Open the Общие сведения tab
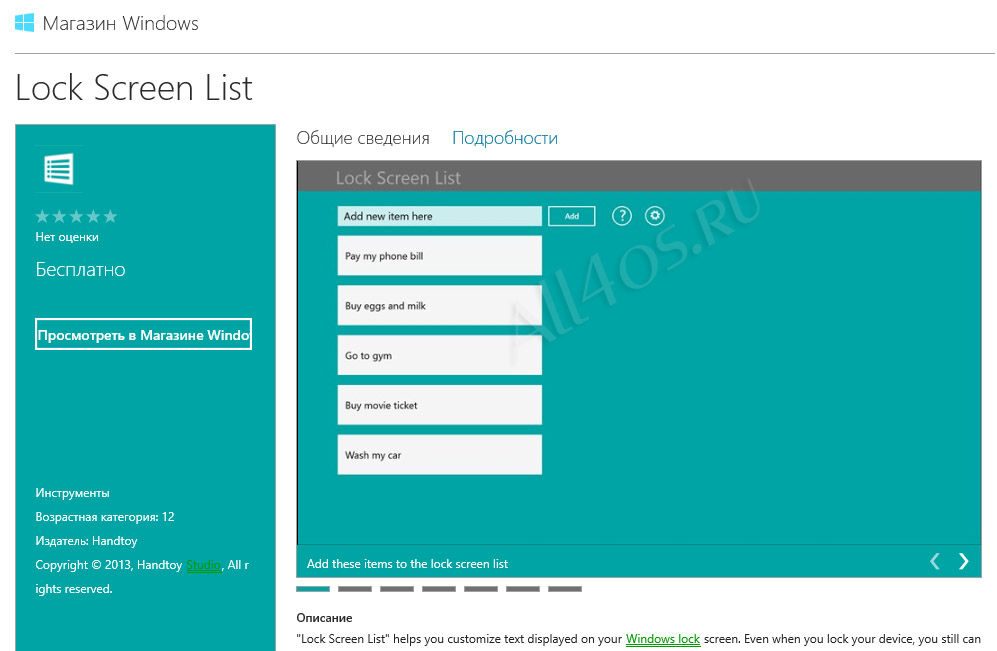This screenshot has width=997, height=651. tap(363, 138)
